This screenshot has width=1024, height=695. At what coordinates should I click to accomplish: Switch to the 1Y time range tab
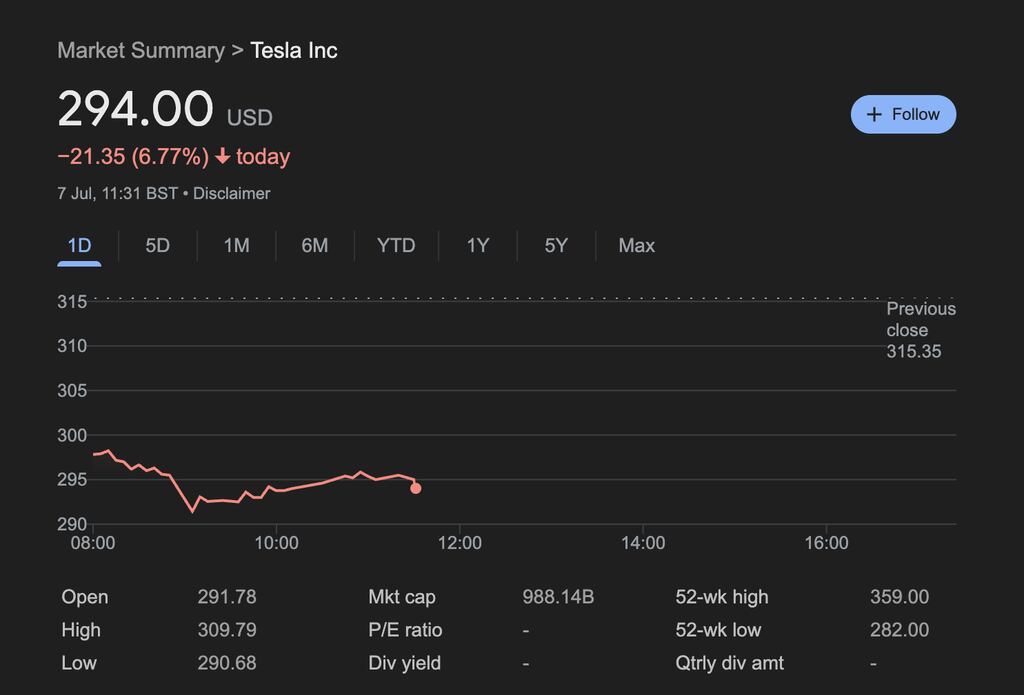(x=477, y=246)
